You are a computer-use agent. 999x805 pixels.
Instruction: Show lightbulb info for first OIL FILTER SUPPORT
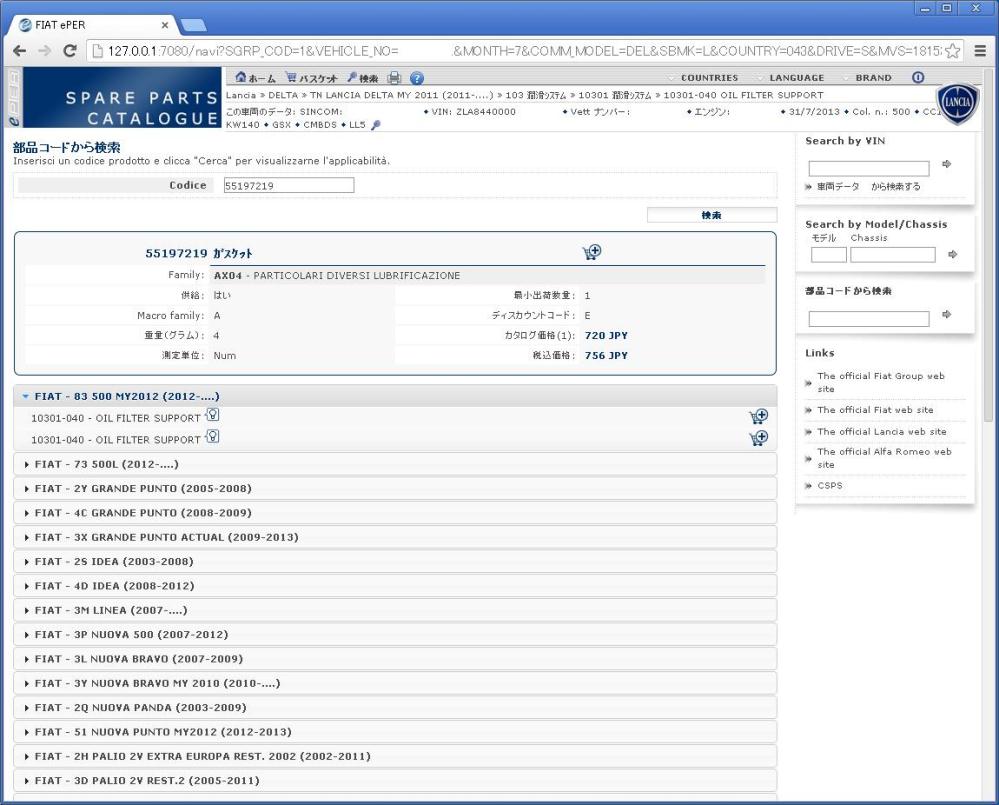213,415
